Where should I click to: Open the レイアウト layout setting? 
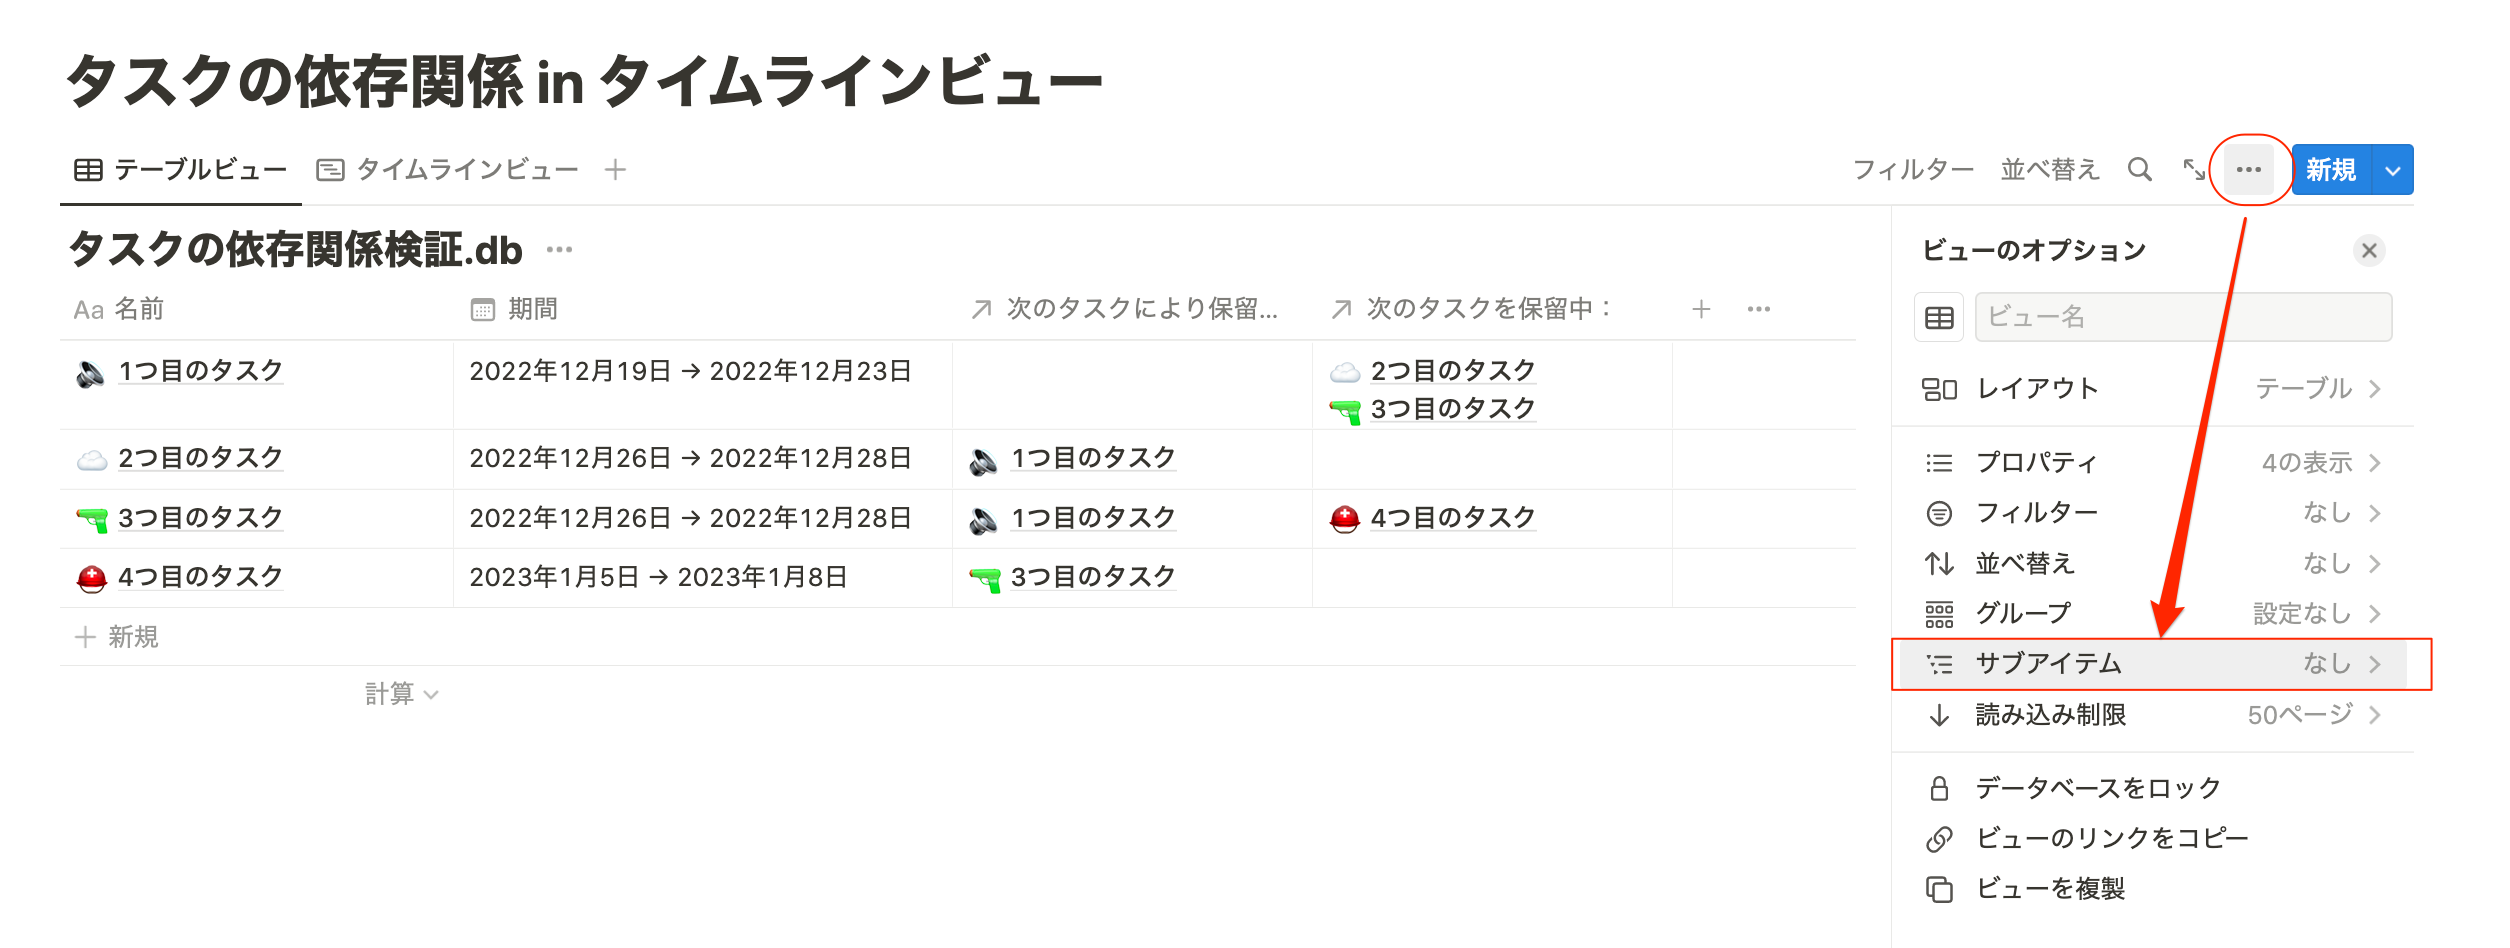pos(2150,389)
